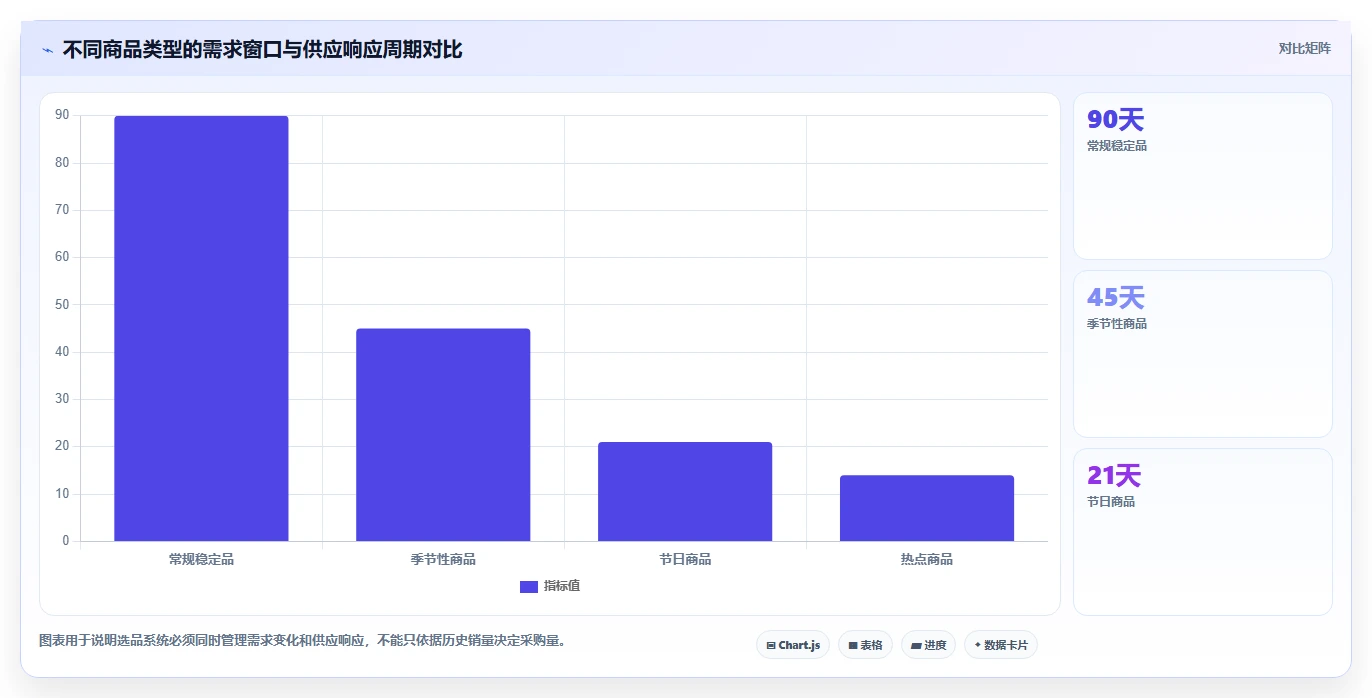Select the Chart.js tag button

793,645
